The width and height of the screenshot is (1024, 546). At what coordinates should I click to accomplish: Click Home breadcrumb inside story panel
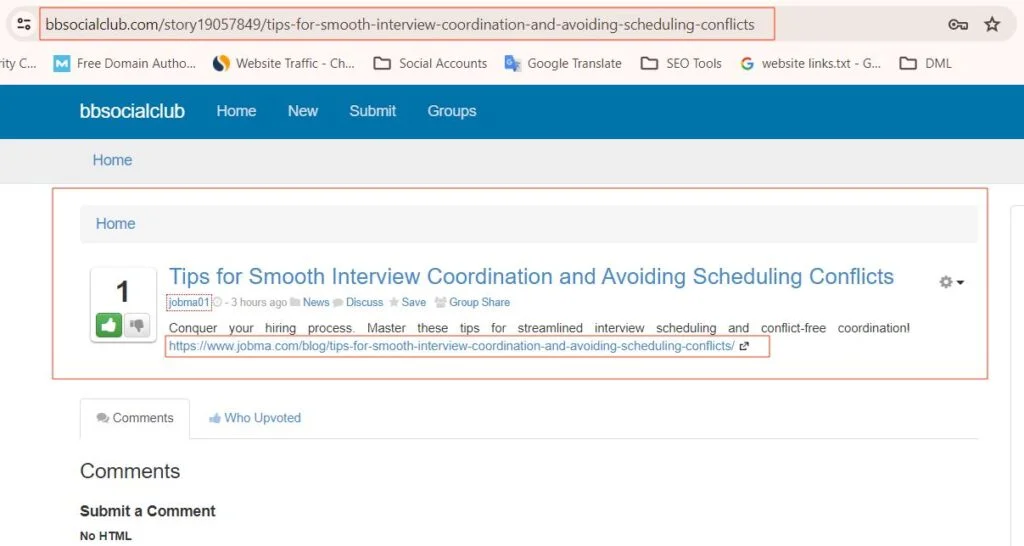(116, 223)
